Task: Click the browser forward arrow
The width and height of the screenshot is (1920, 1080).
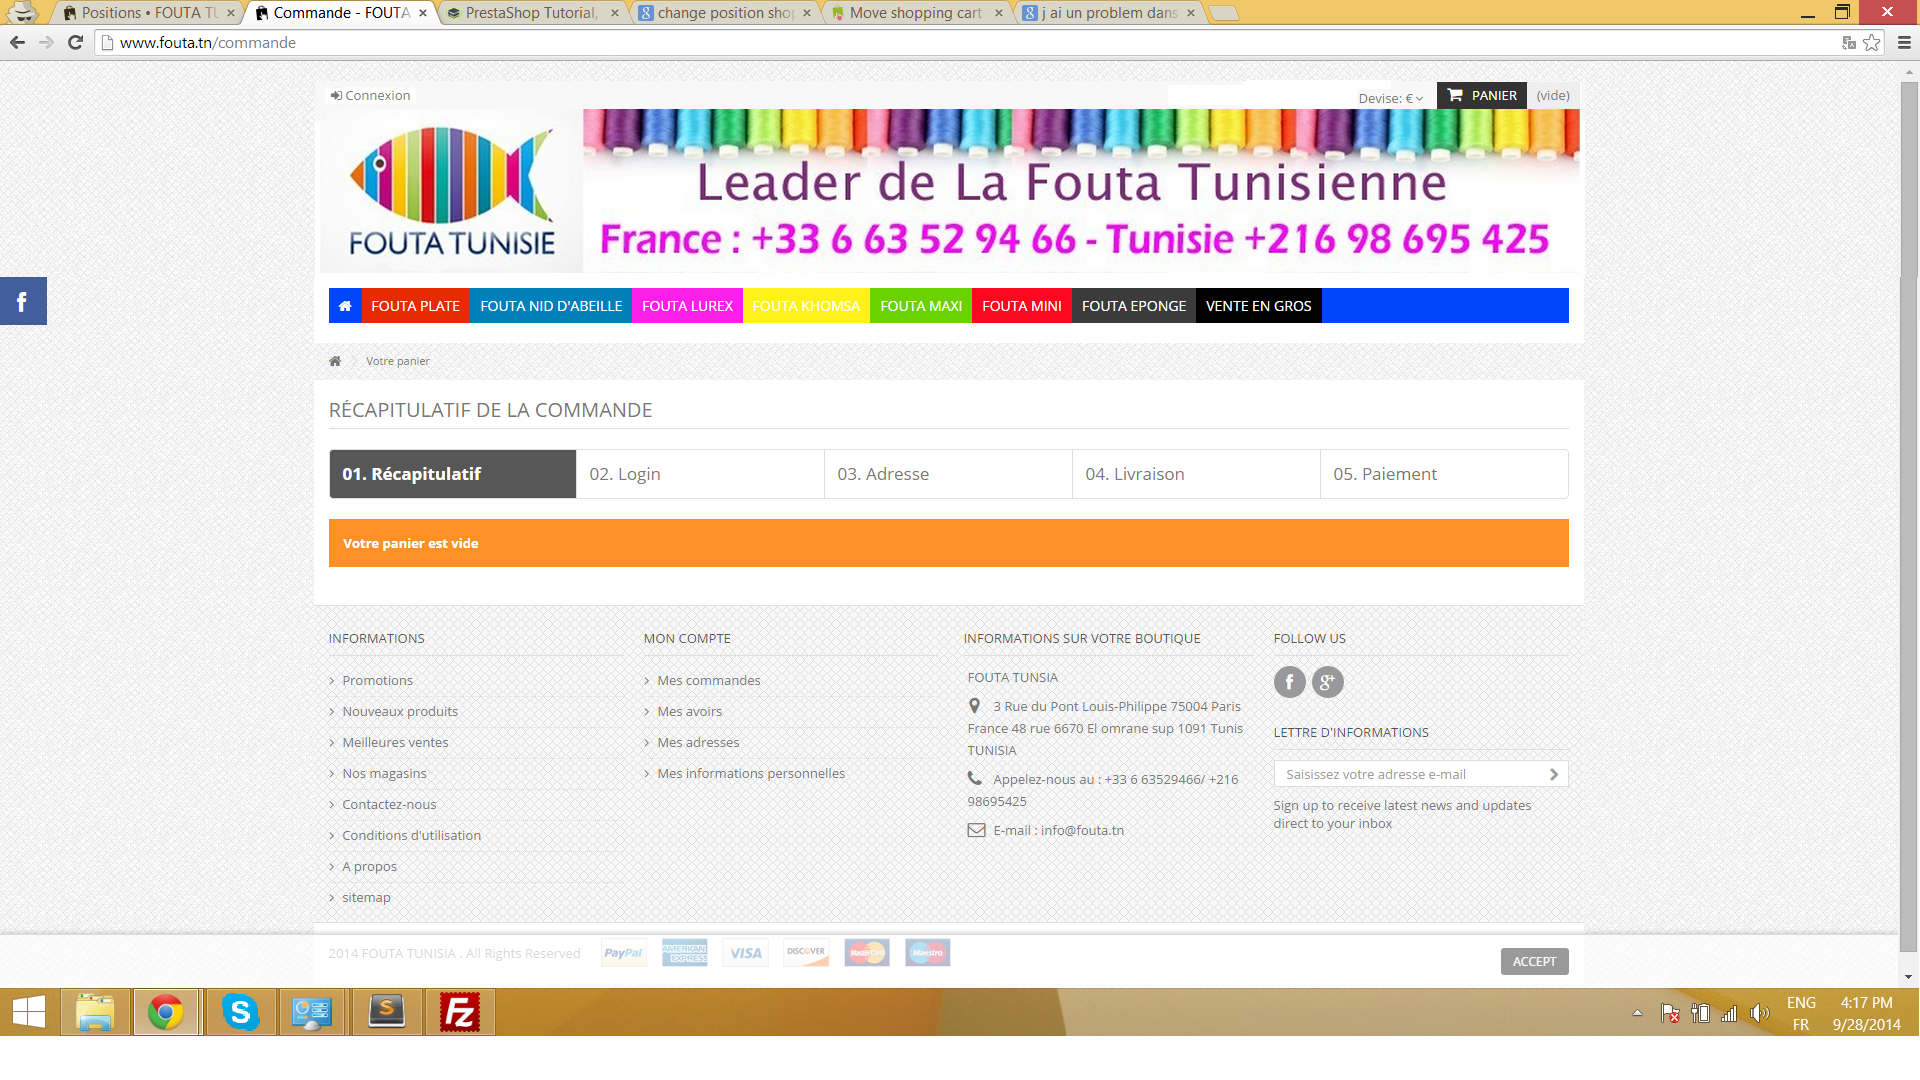Action: tap(46, 42)
